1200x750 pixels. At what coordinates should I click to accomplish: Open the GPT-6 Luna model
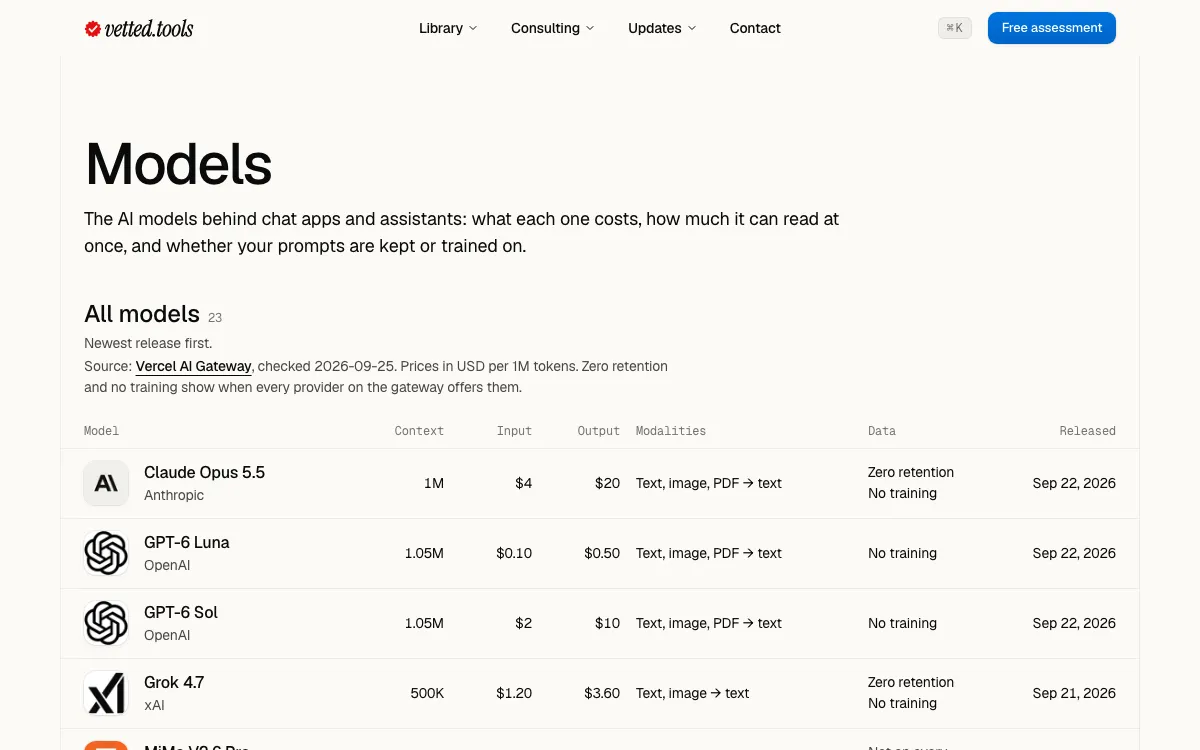click(x=187, y=542)
